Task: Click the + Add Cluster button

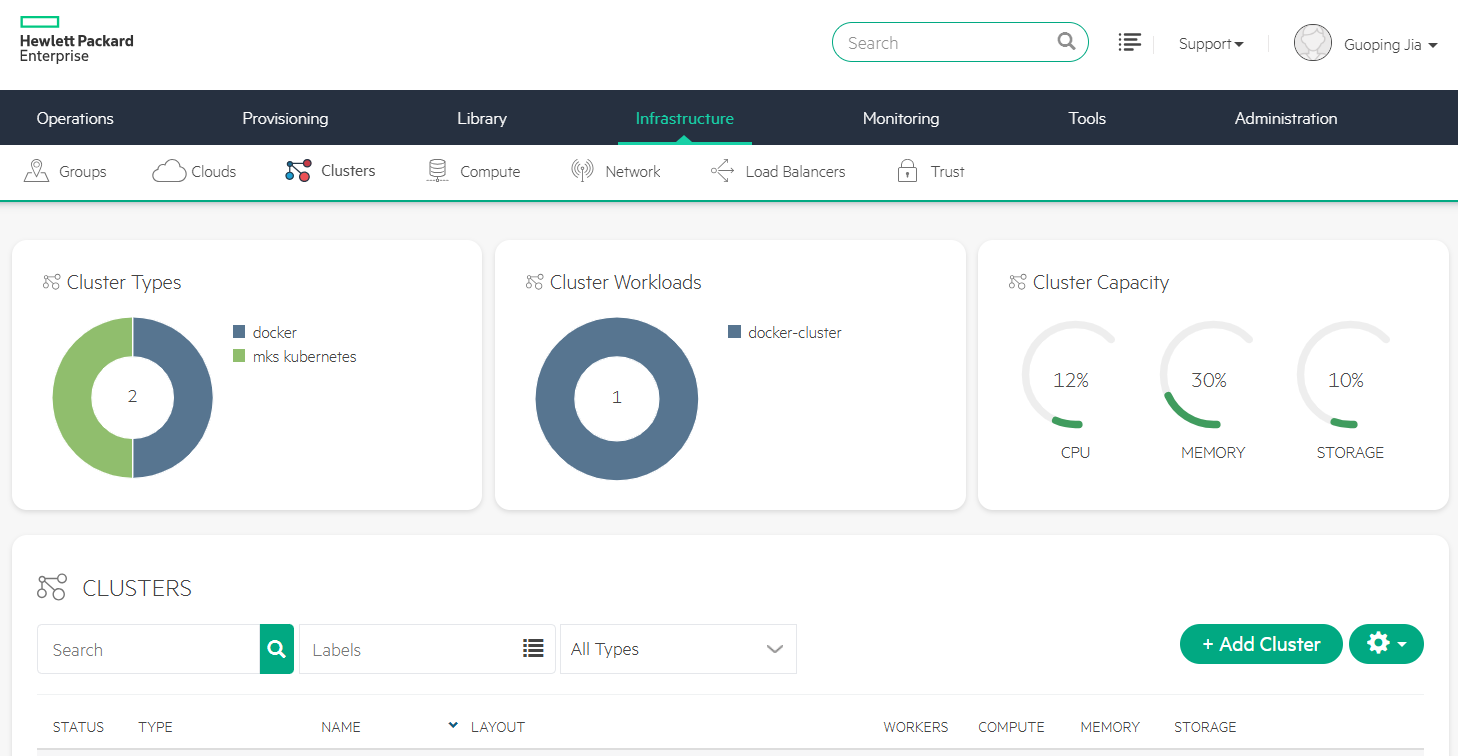Action: (1261, 644)
